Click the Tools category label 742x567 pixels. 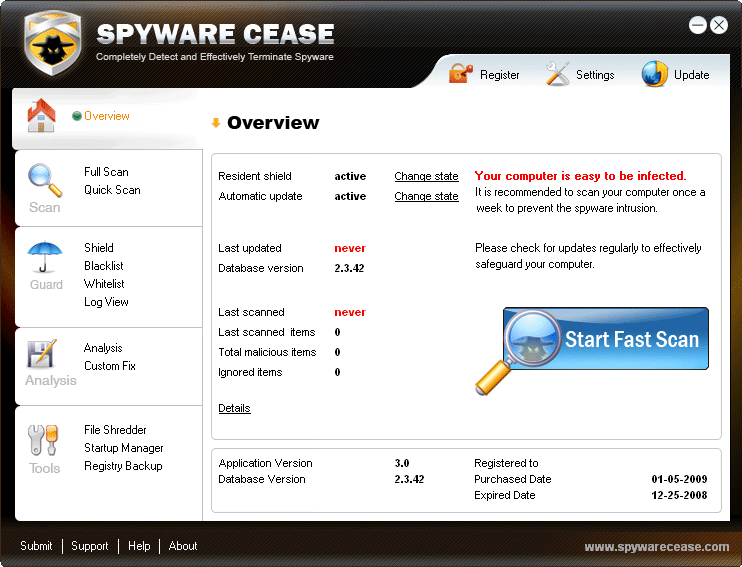pyautogui.click(x=44, y=468)
